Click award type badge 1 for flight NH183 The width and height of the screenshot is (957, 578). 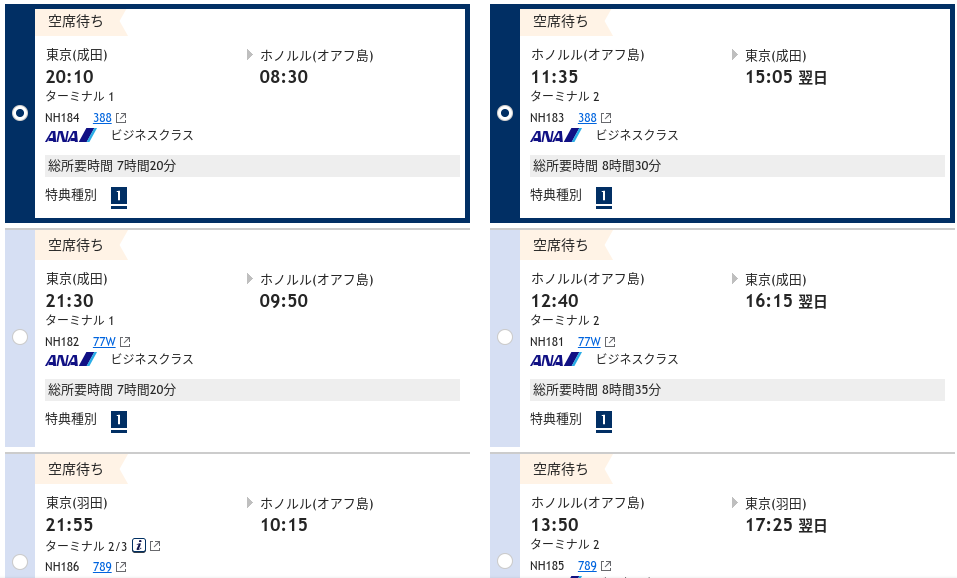pyautogui.click(x=604, y=197)
